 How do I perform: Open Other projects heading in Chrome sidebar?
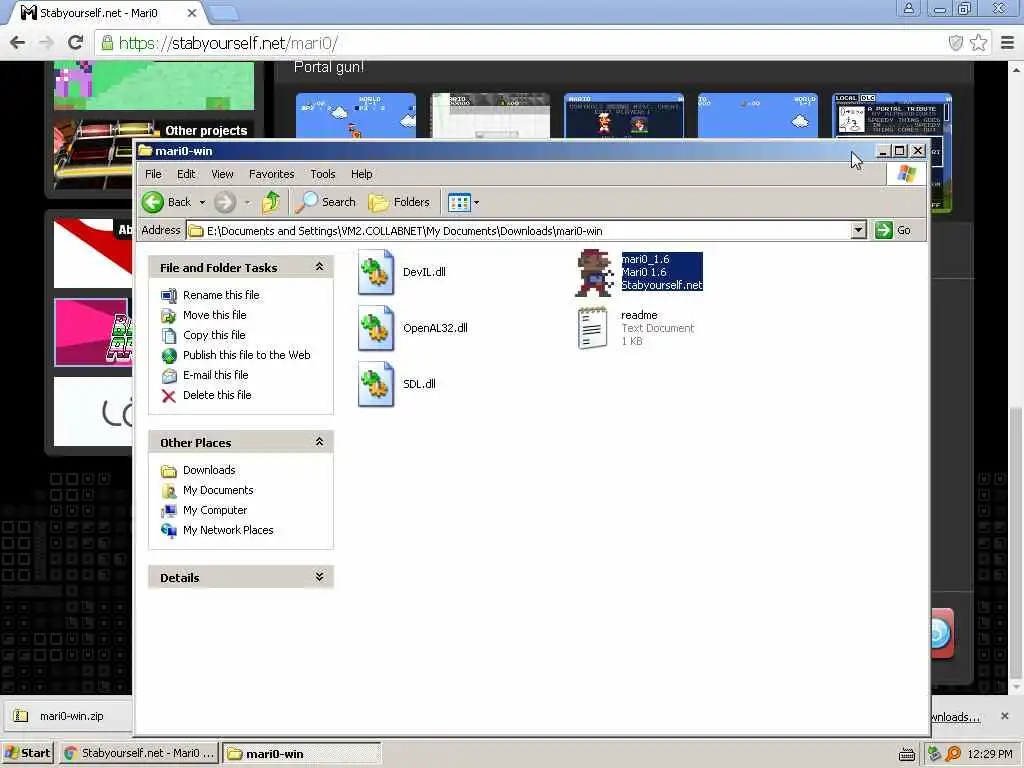coord(206,131)
